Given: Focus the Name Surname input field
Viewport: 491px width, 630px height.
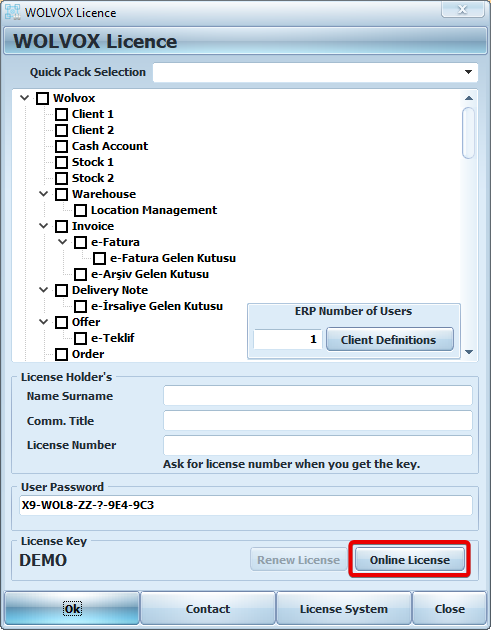Looking at the screenshot, I should click(317, 396).
